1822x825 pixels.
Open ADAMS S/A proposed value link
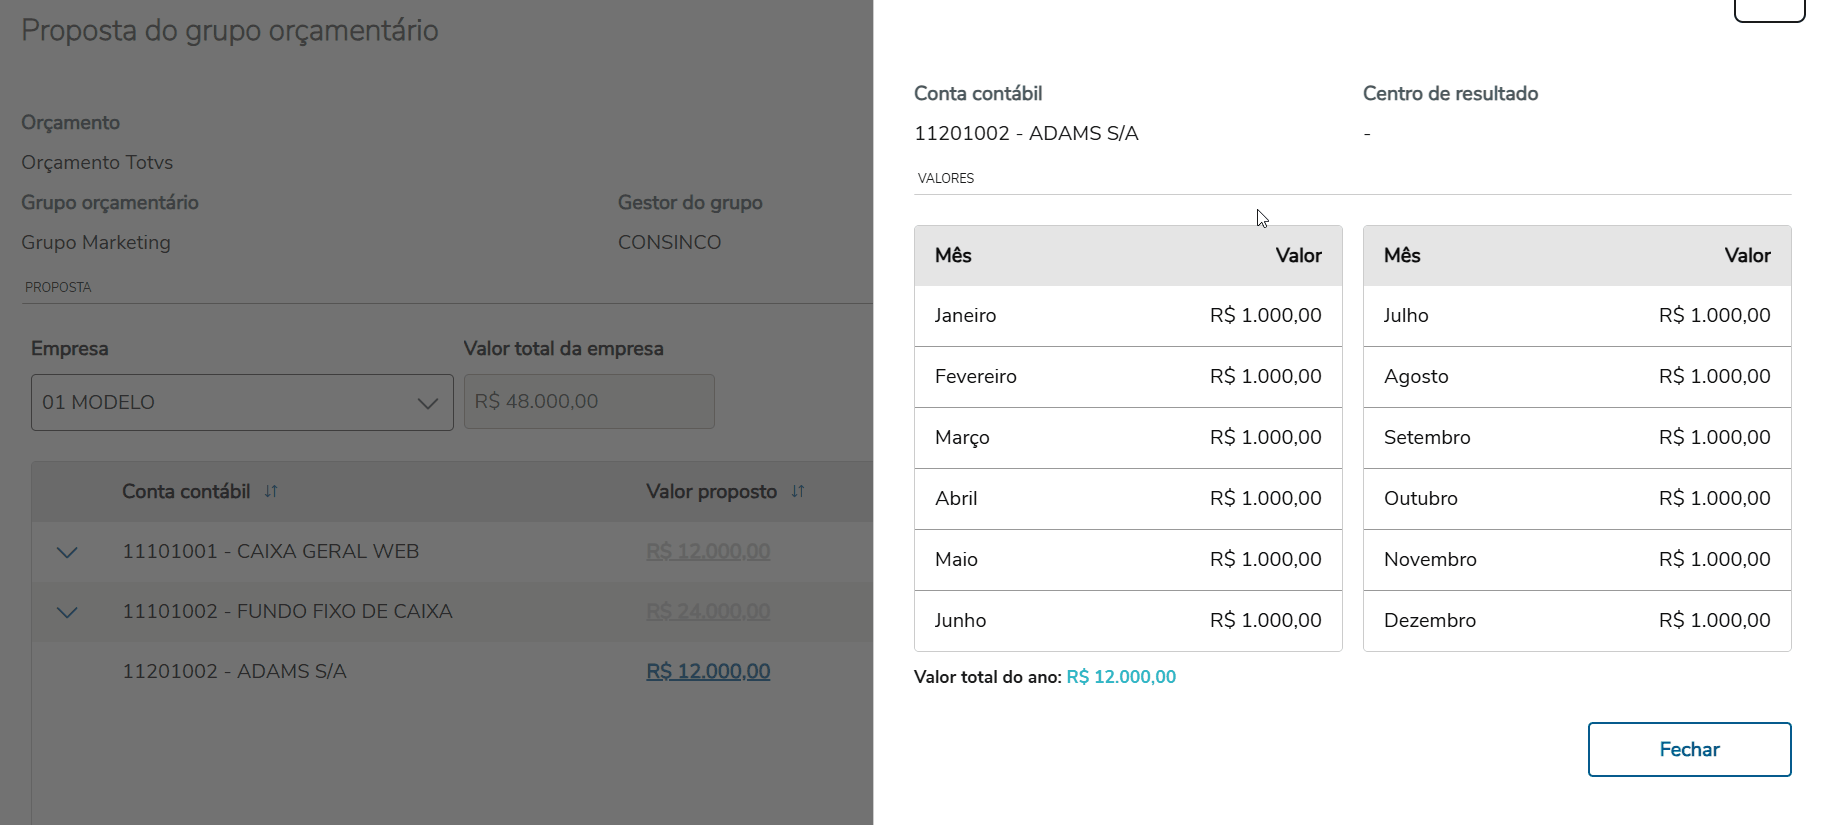(708, 672)
